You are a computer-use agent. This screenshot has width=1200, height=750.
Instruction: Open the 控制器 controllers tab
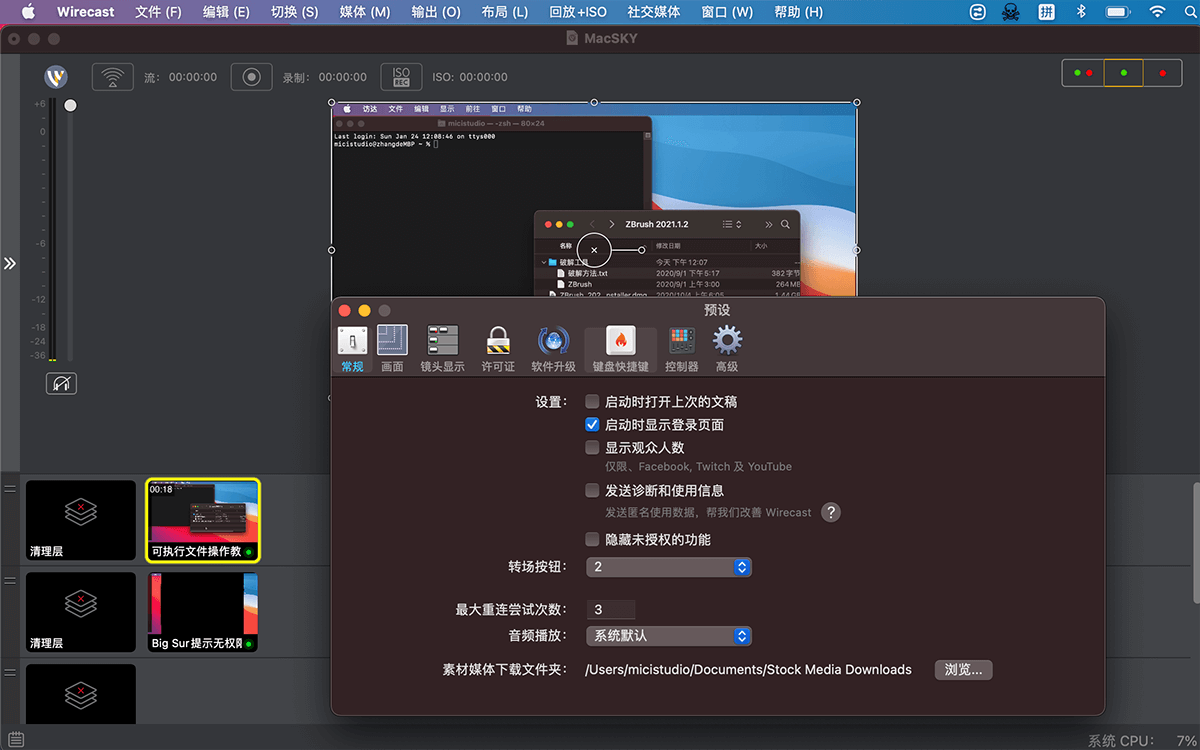[682, 350]
